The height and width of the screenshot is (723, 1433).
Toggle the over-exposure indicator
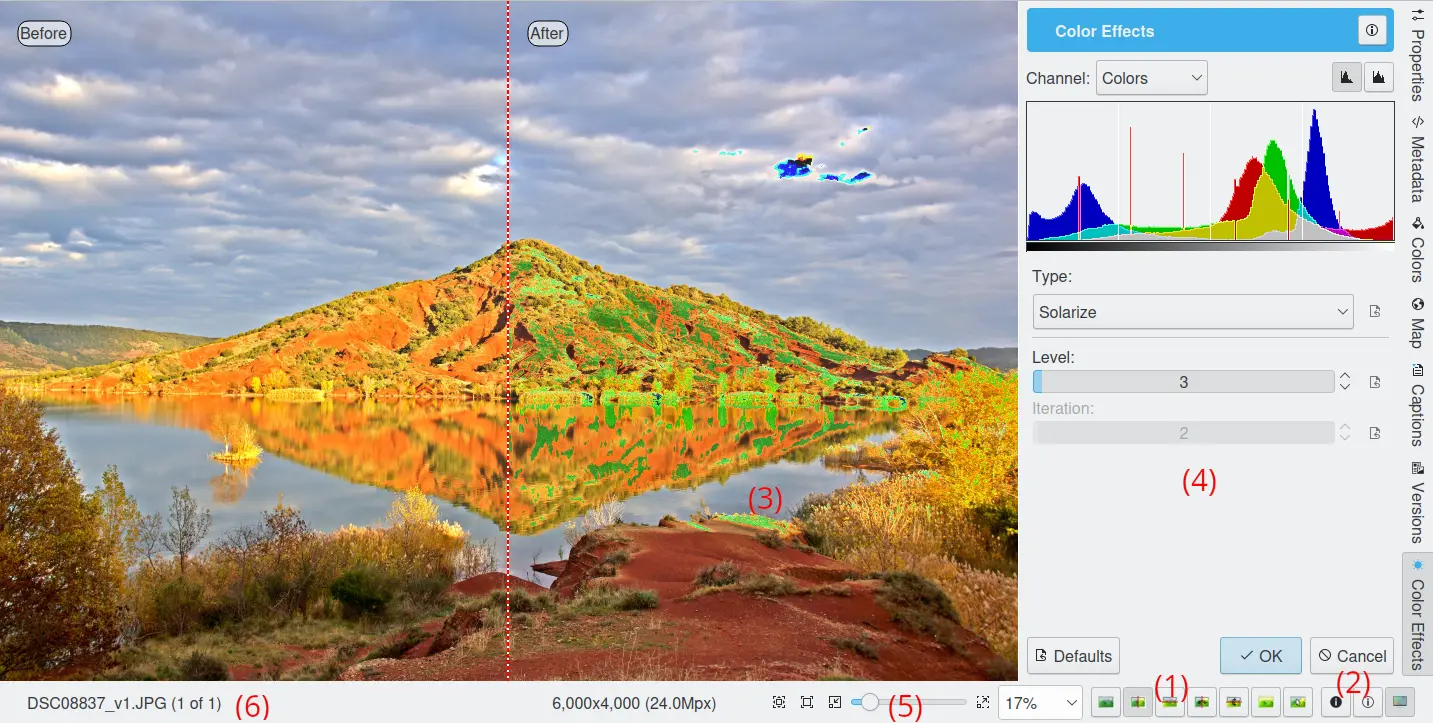1367,703
